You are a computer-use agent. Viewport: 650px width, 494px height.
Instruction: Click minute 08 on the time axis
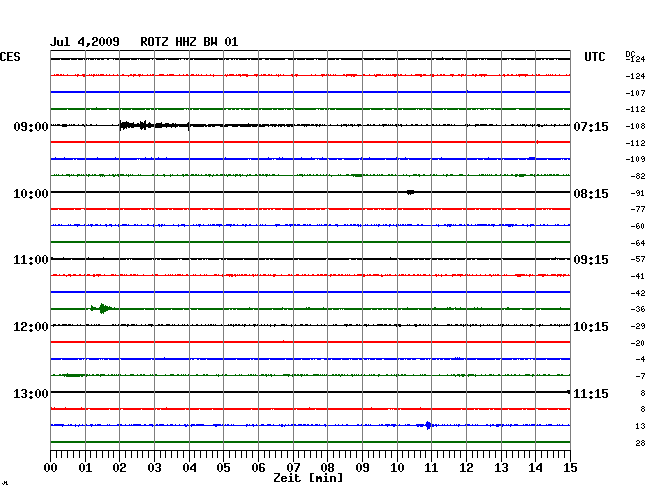click(x=327, y=468)
